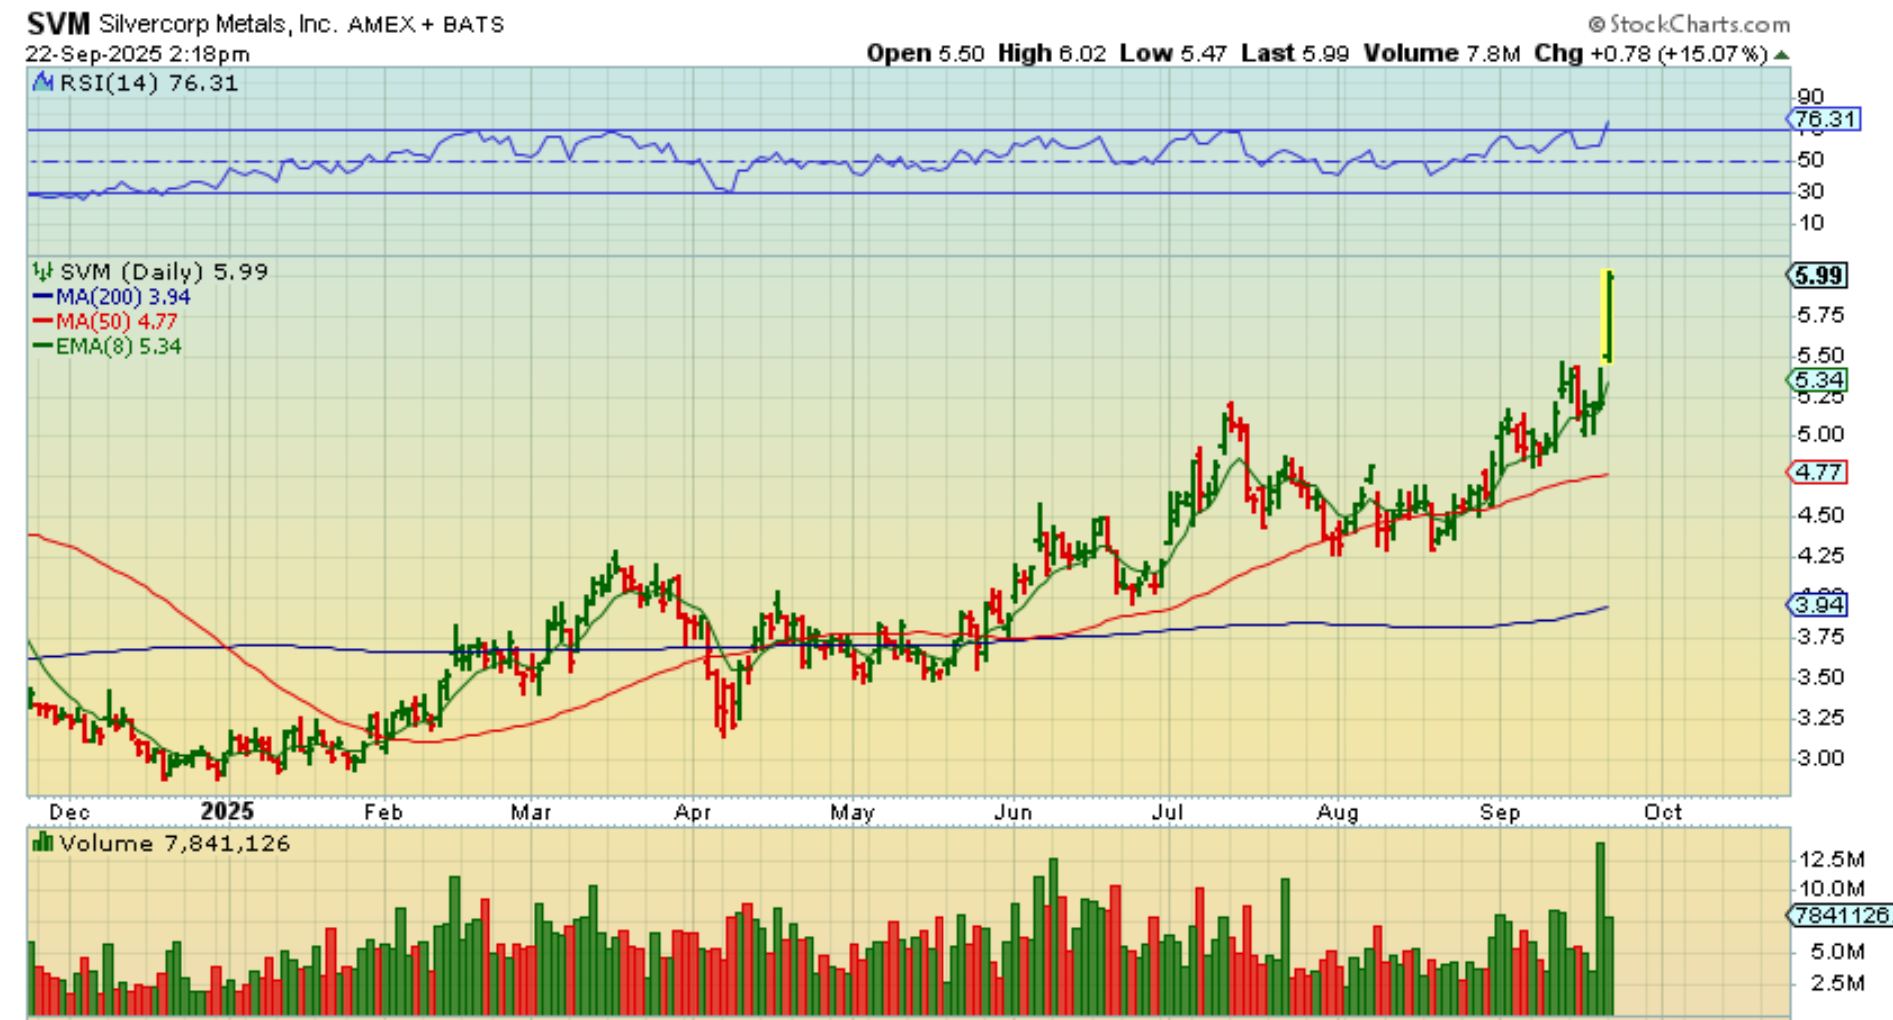Click the 30 level on the RSI axis

pos(1811,191)
